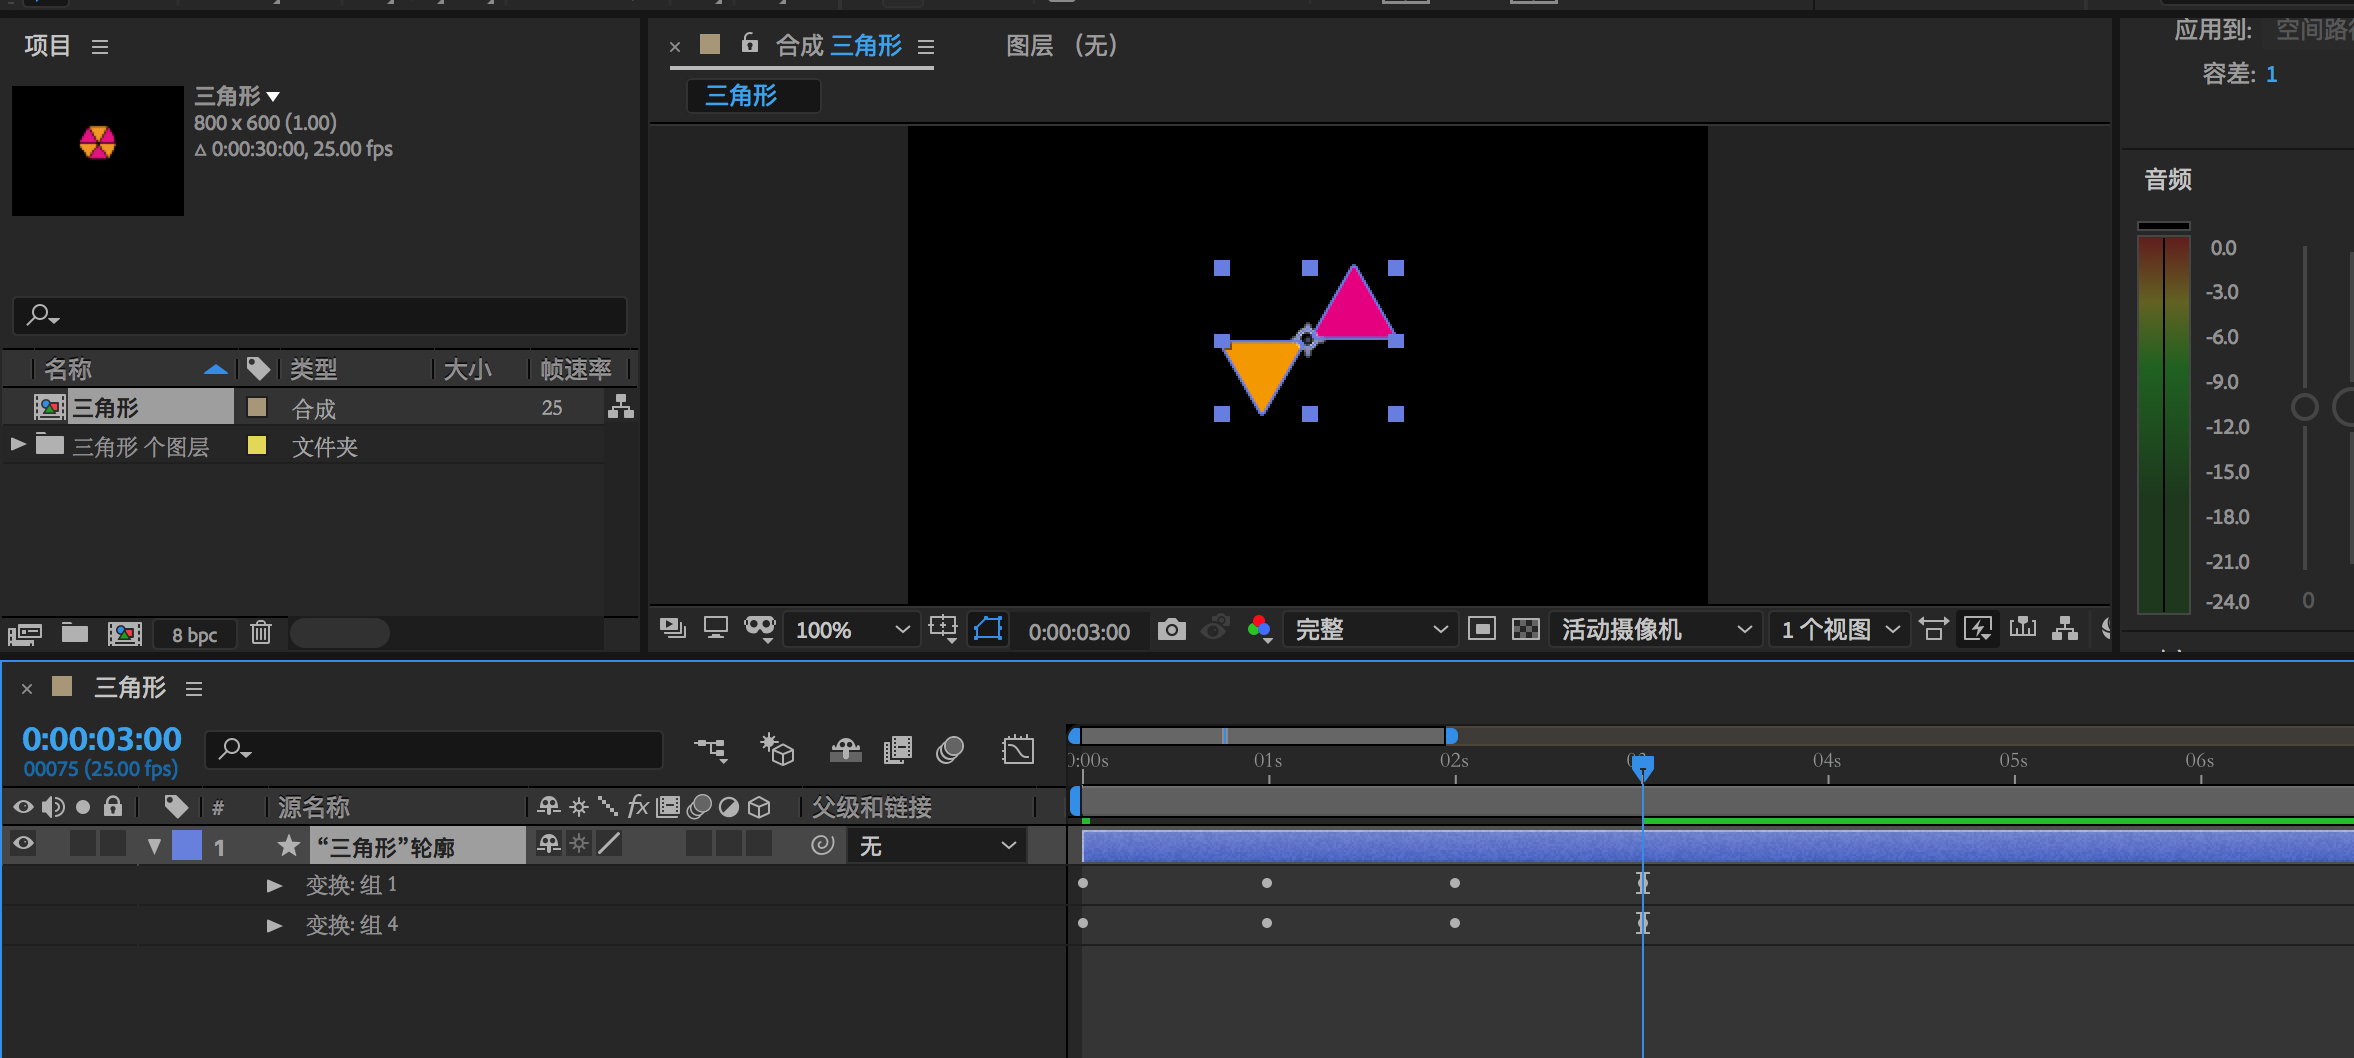
Task: Open the 1 个视图 layout dropdown
Action: (x=1840, y=629)
